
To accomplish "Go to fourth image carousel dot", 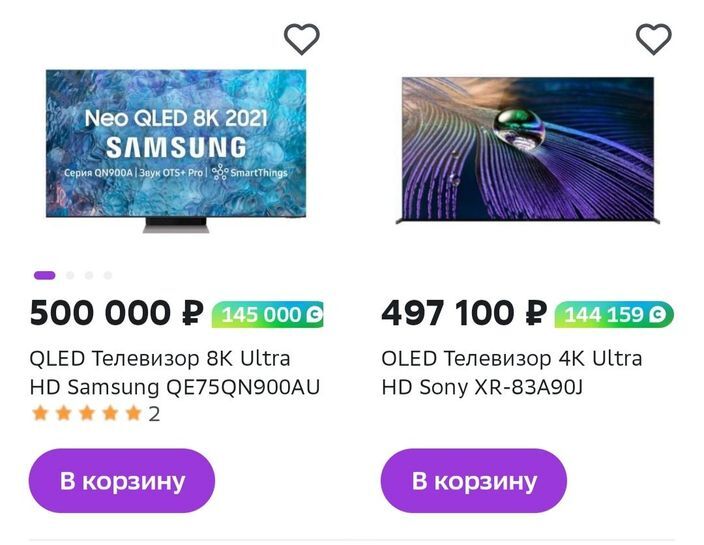I will pyautogui.click(x=108, y=275).
